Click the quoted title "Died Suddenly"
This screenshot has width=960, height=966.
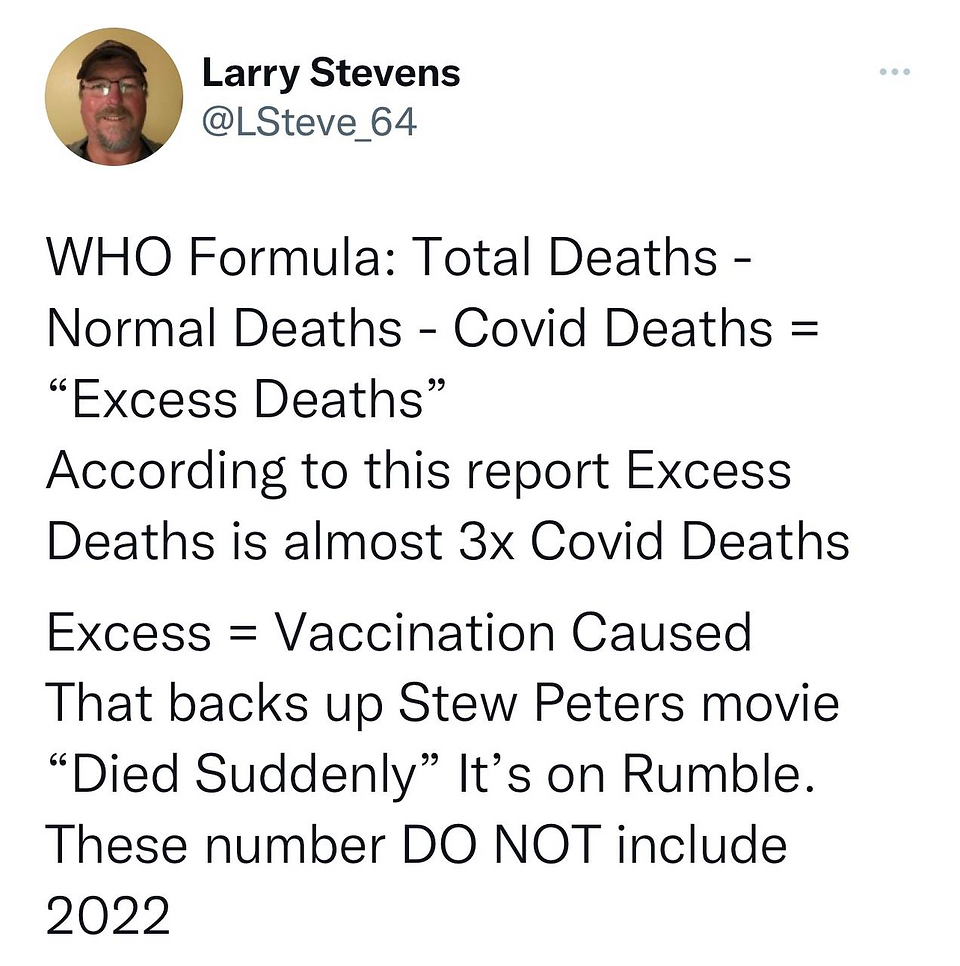point(245,774)
